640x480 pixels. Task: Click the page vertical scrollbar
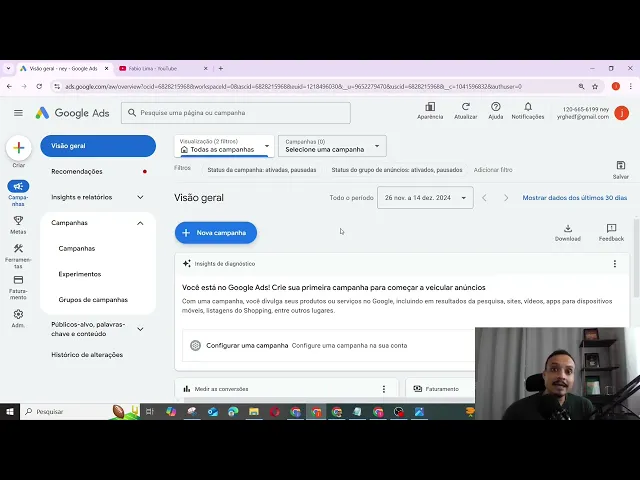tap(636, 258)
